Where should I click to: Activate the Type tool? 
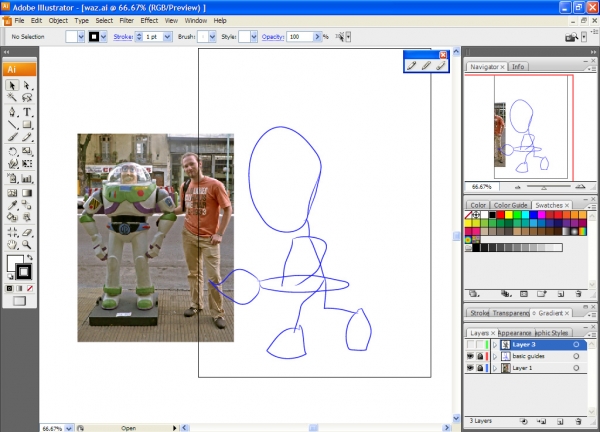click(26, 112)
